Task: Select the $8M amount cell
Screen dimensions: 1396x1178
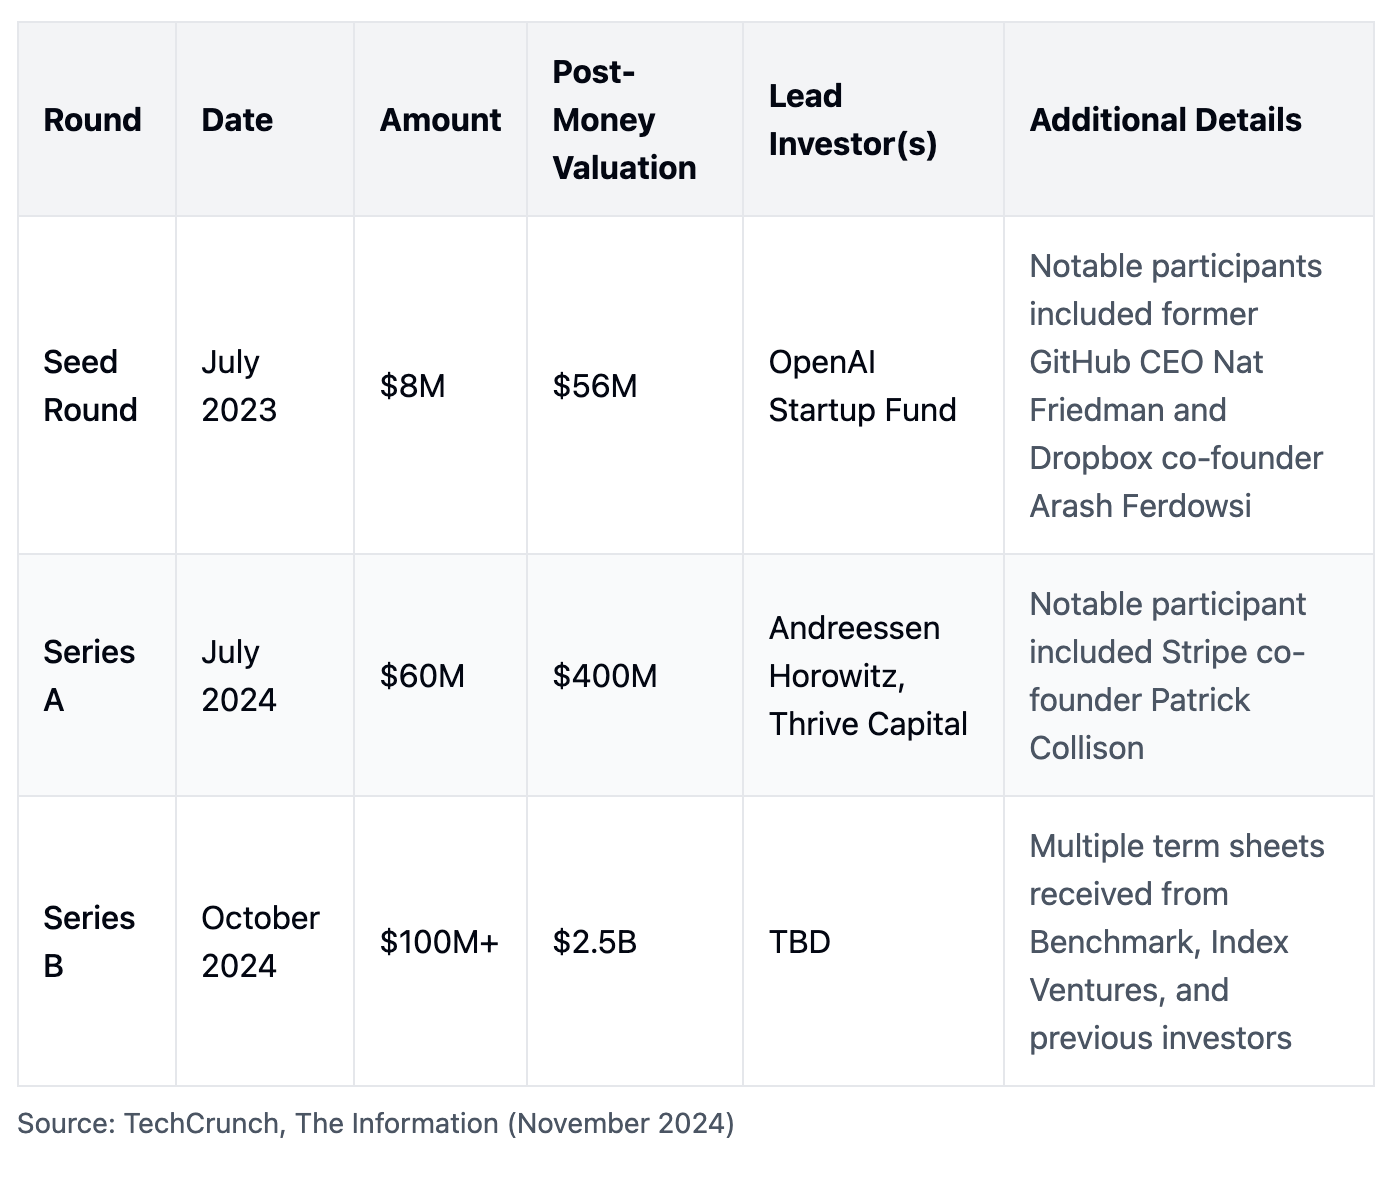Action: [412, 386]
